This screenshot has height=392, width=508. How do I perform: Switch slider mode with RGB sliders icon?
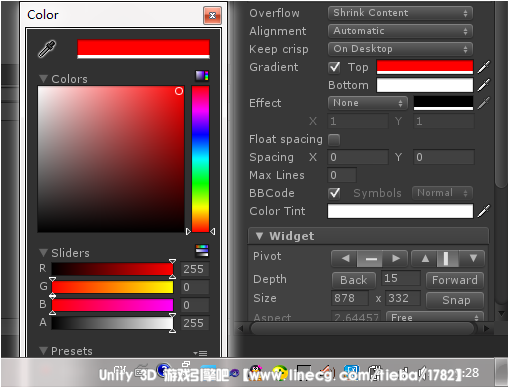coord(202,251)
